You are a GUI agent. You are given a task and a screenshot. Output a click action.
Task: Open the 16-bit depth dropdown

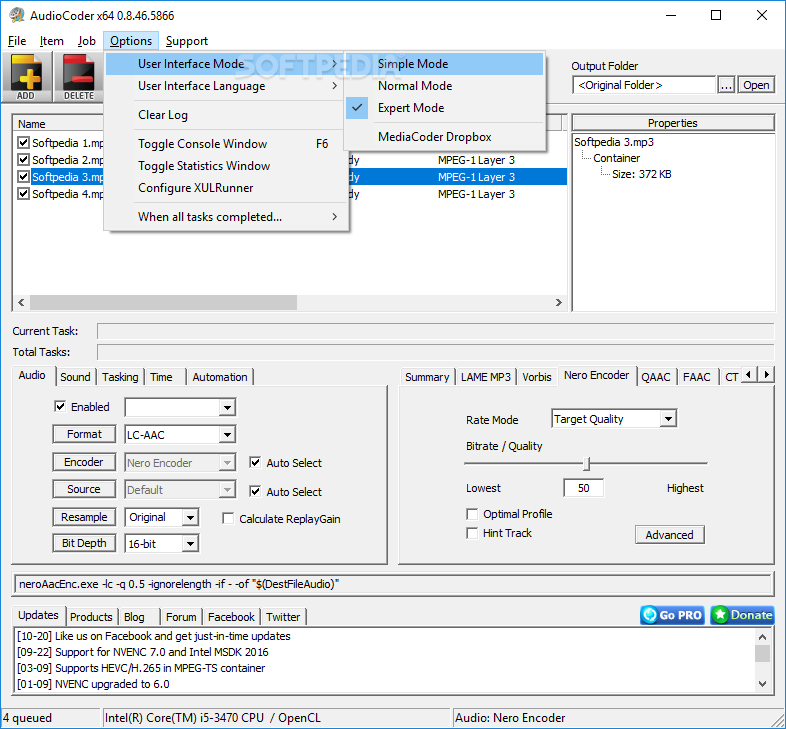click(x=190, y=543)
